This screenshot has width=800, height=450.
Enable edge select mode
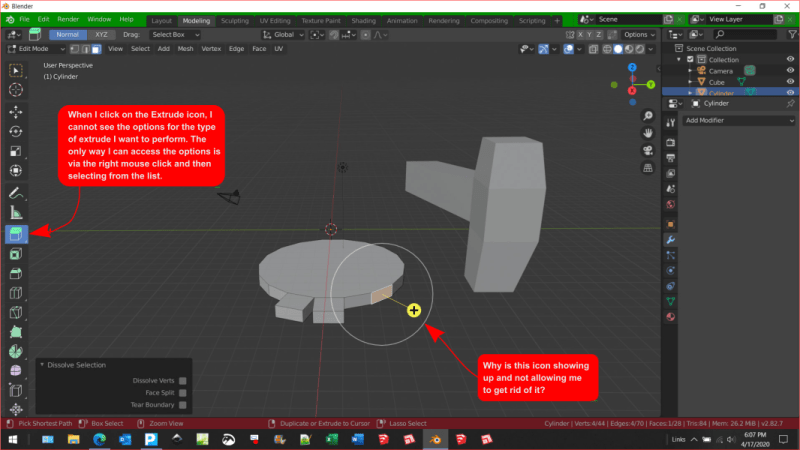(86, 49)
